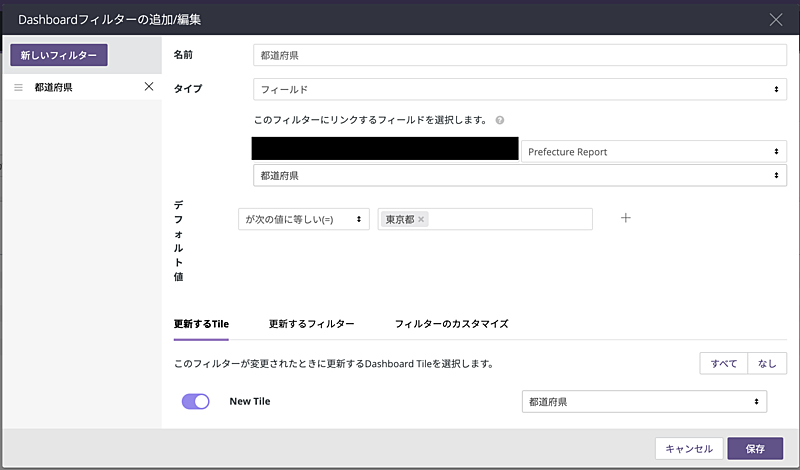Switch to the 更新するTile tab

coord(201,324)
